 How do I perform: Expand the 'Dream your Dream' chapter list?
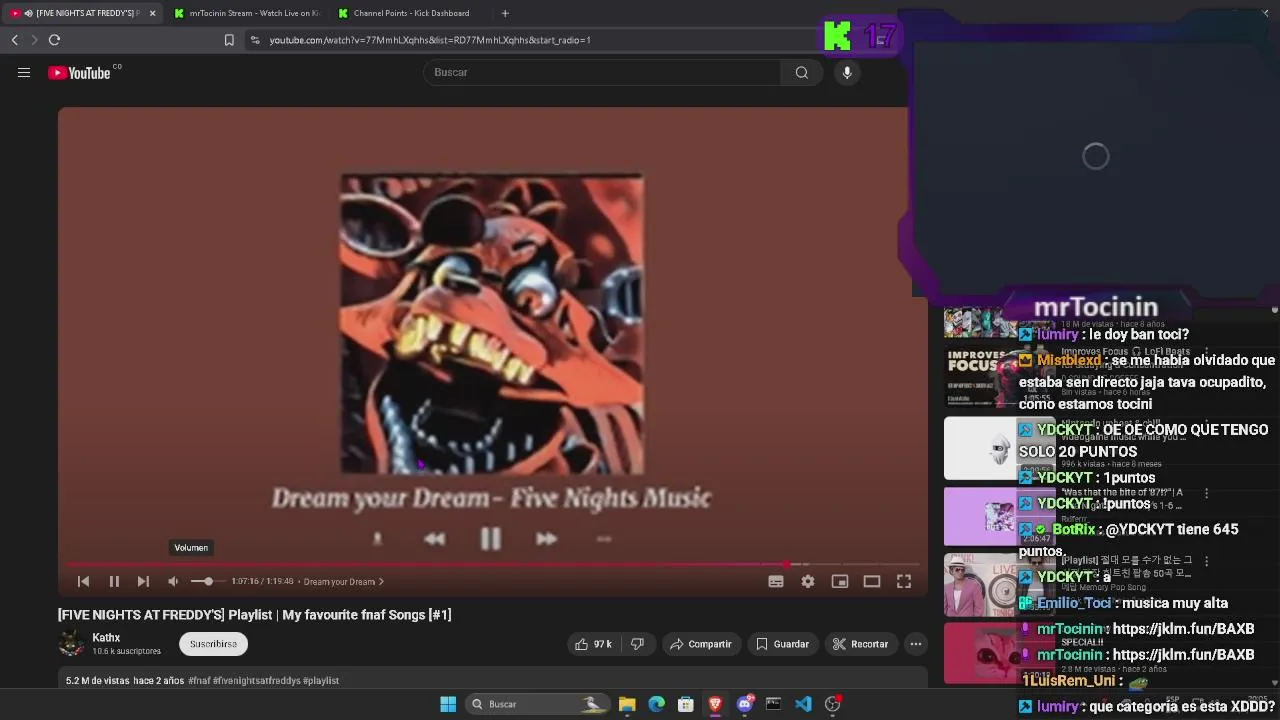tap(344, 581)
